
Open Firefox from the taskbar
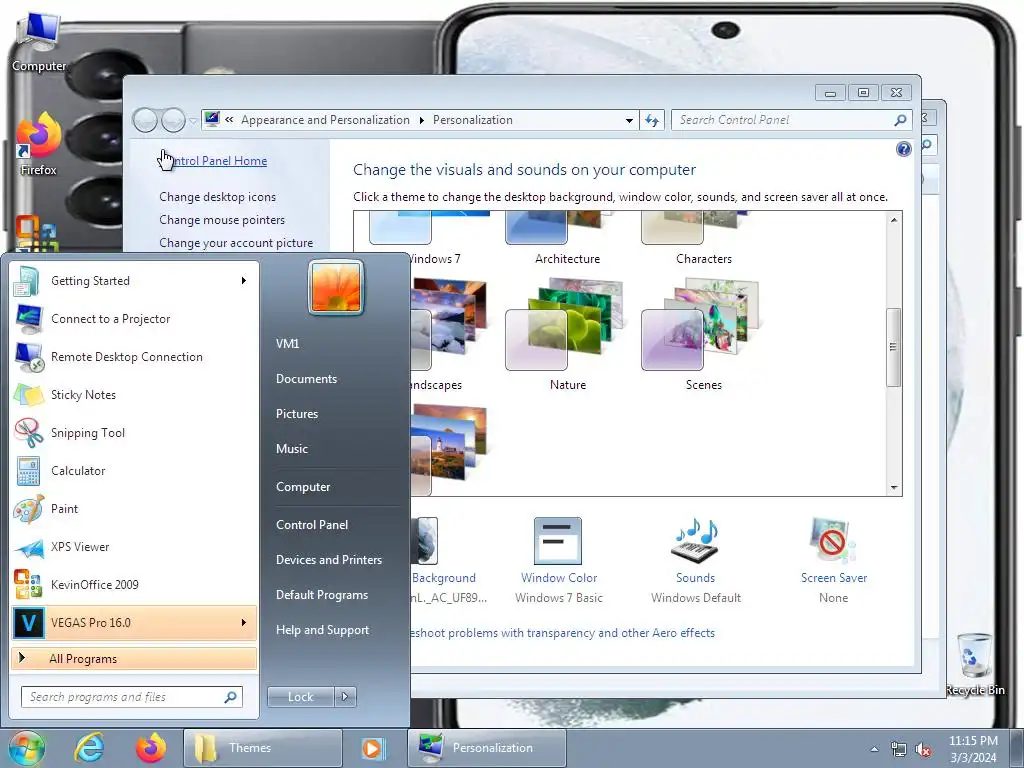(x=151, y=748)
